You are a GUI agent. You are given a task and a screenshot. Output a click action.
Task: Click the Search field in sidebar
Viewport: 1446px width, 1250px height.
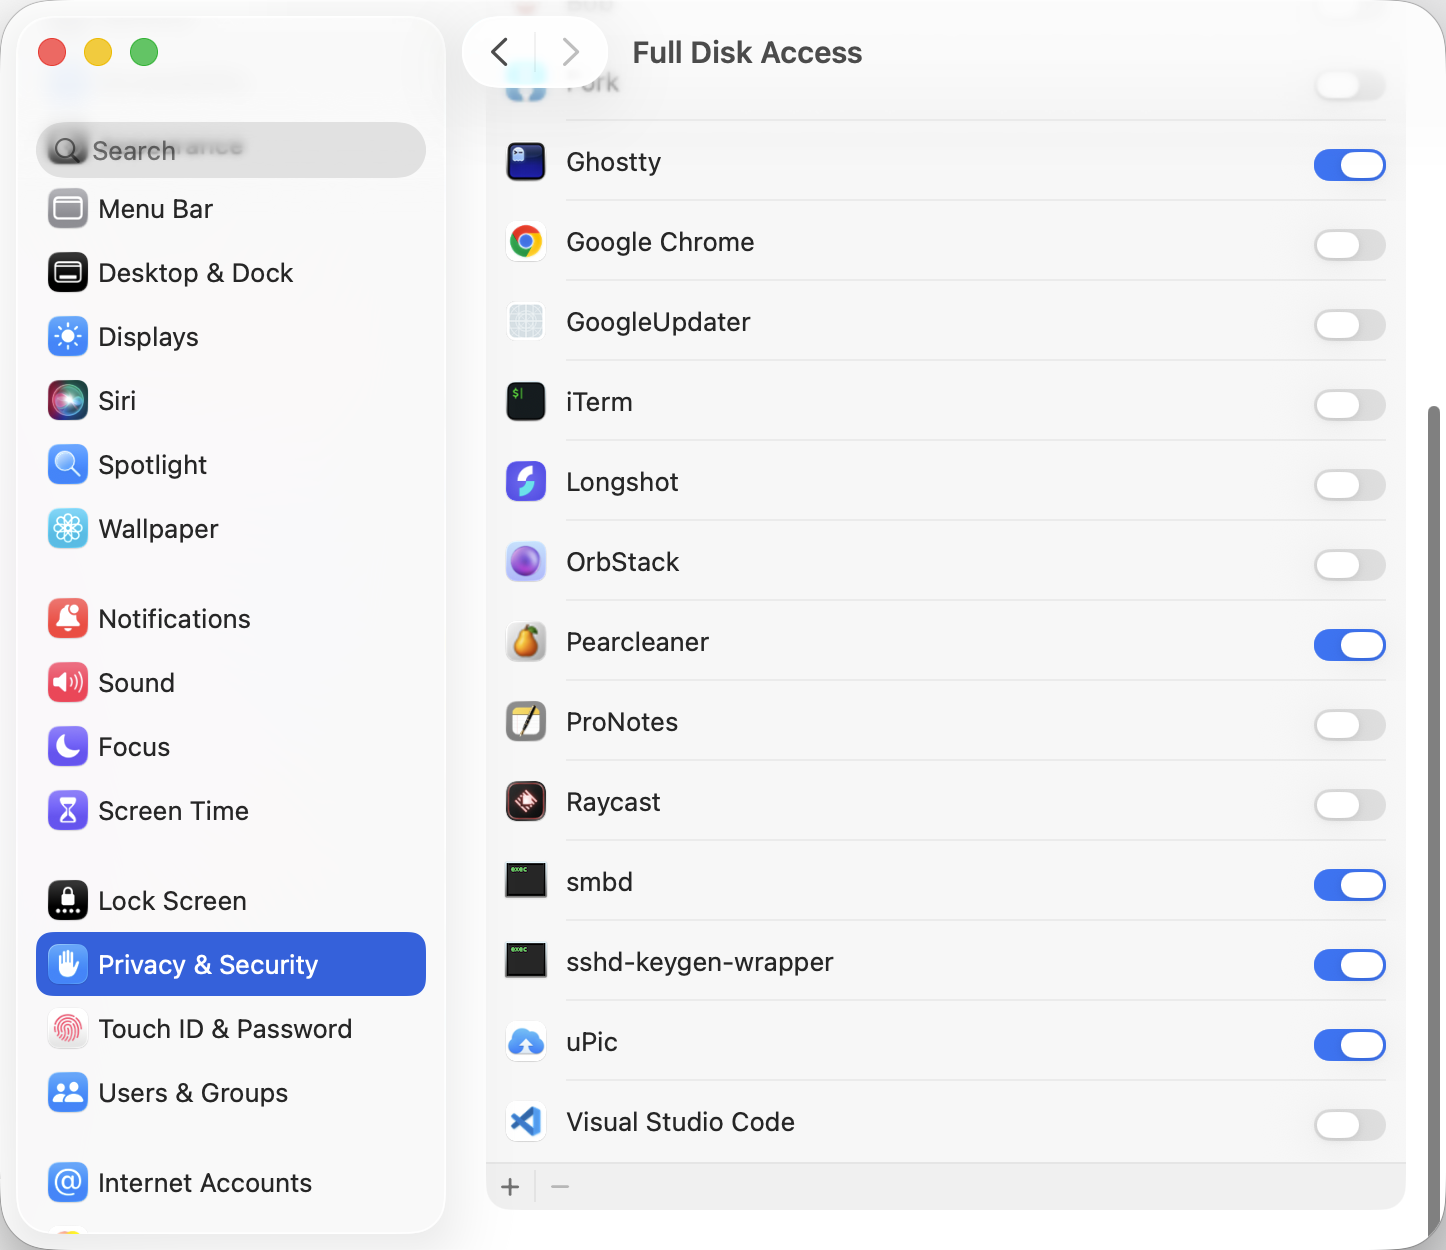(x=231, y=150)
